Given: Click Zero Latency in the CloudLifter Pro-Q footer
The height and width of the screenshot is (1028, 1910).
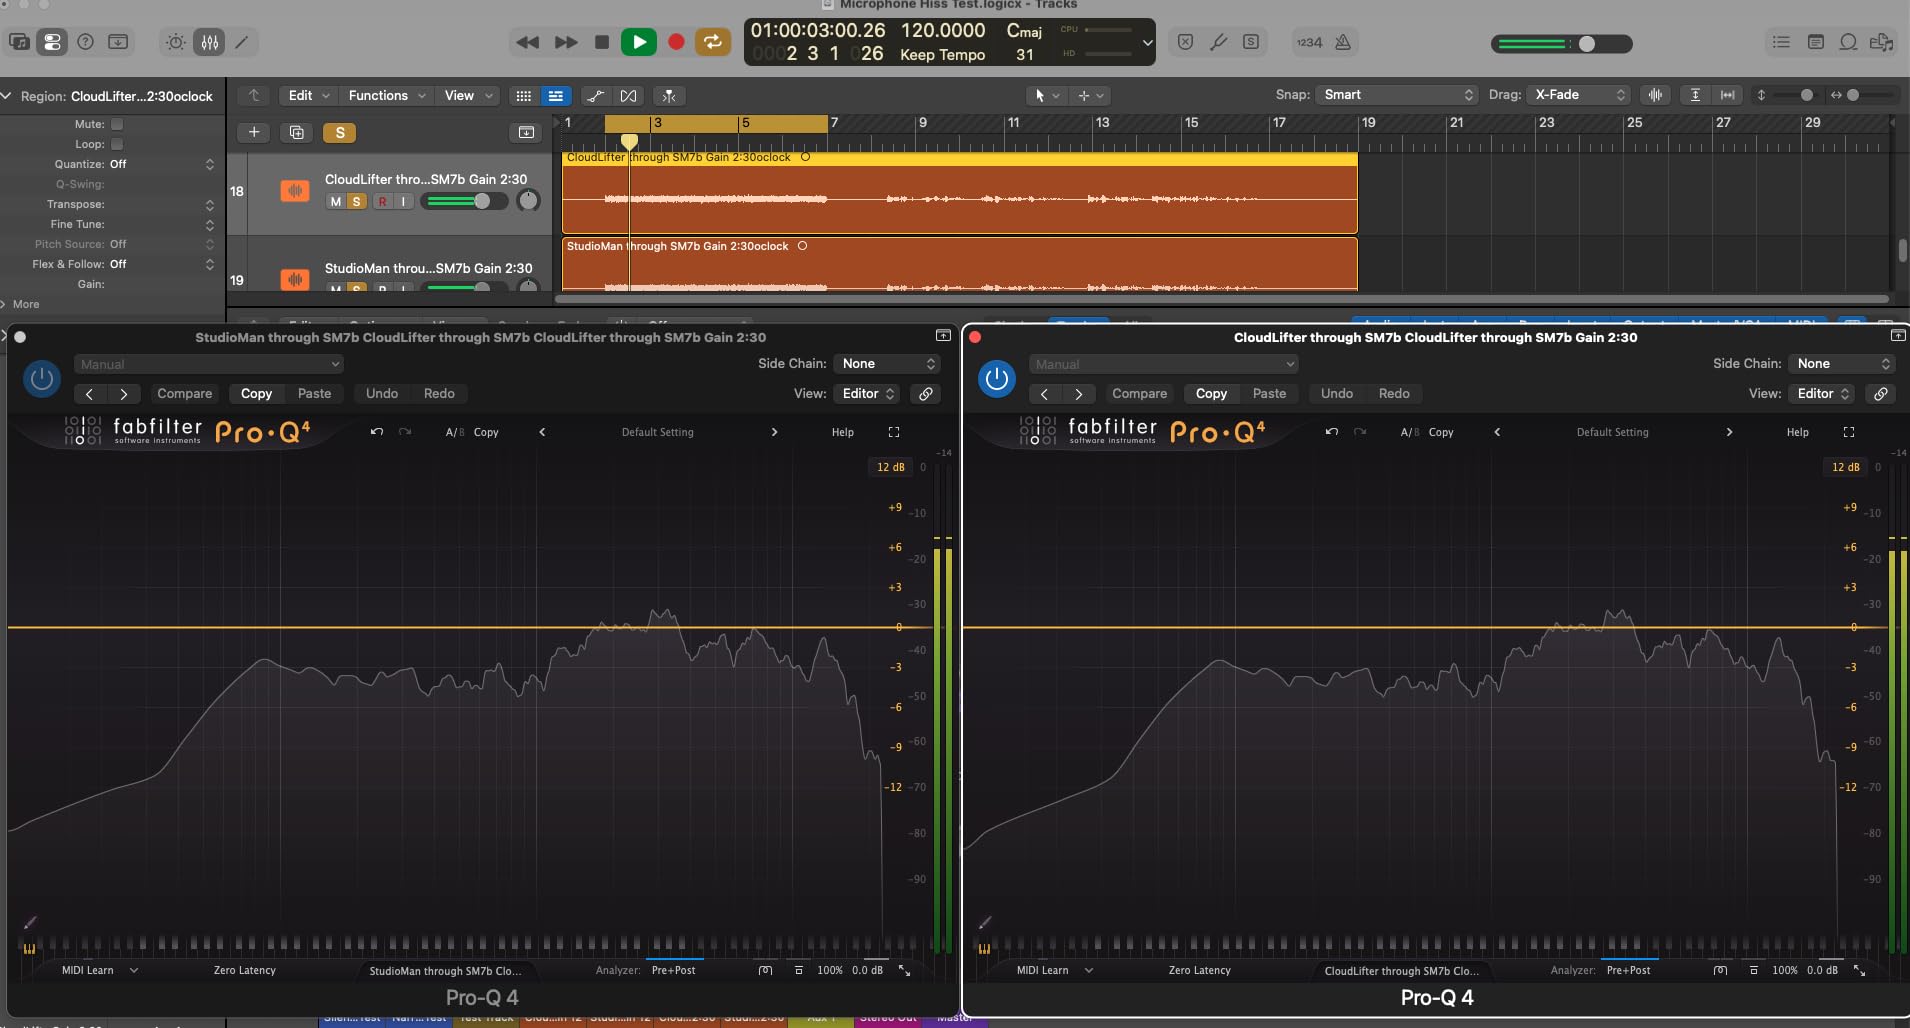Looking at the screenshot, I should [x=1200, y=970].
